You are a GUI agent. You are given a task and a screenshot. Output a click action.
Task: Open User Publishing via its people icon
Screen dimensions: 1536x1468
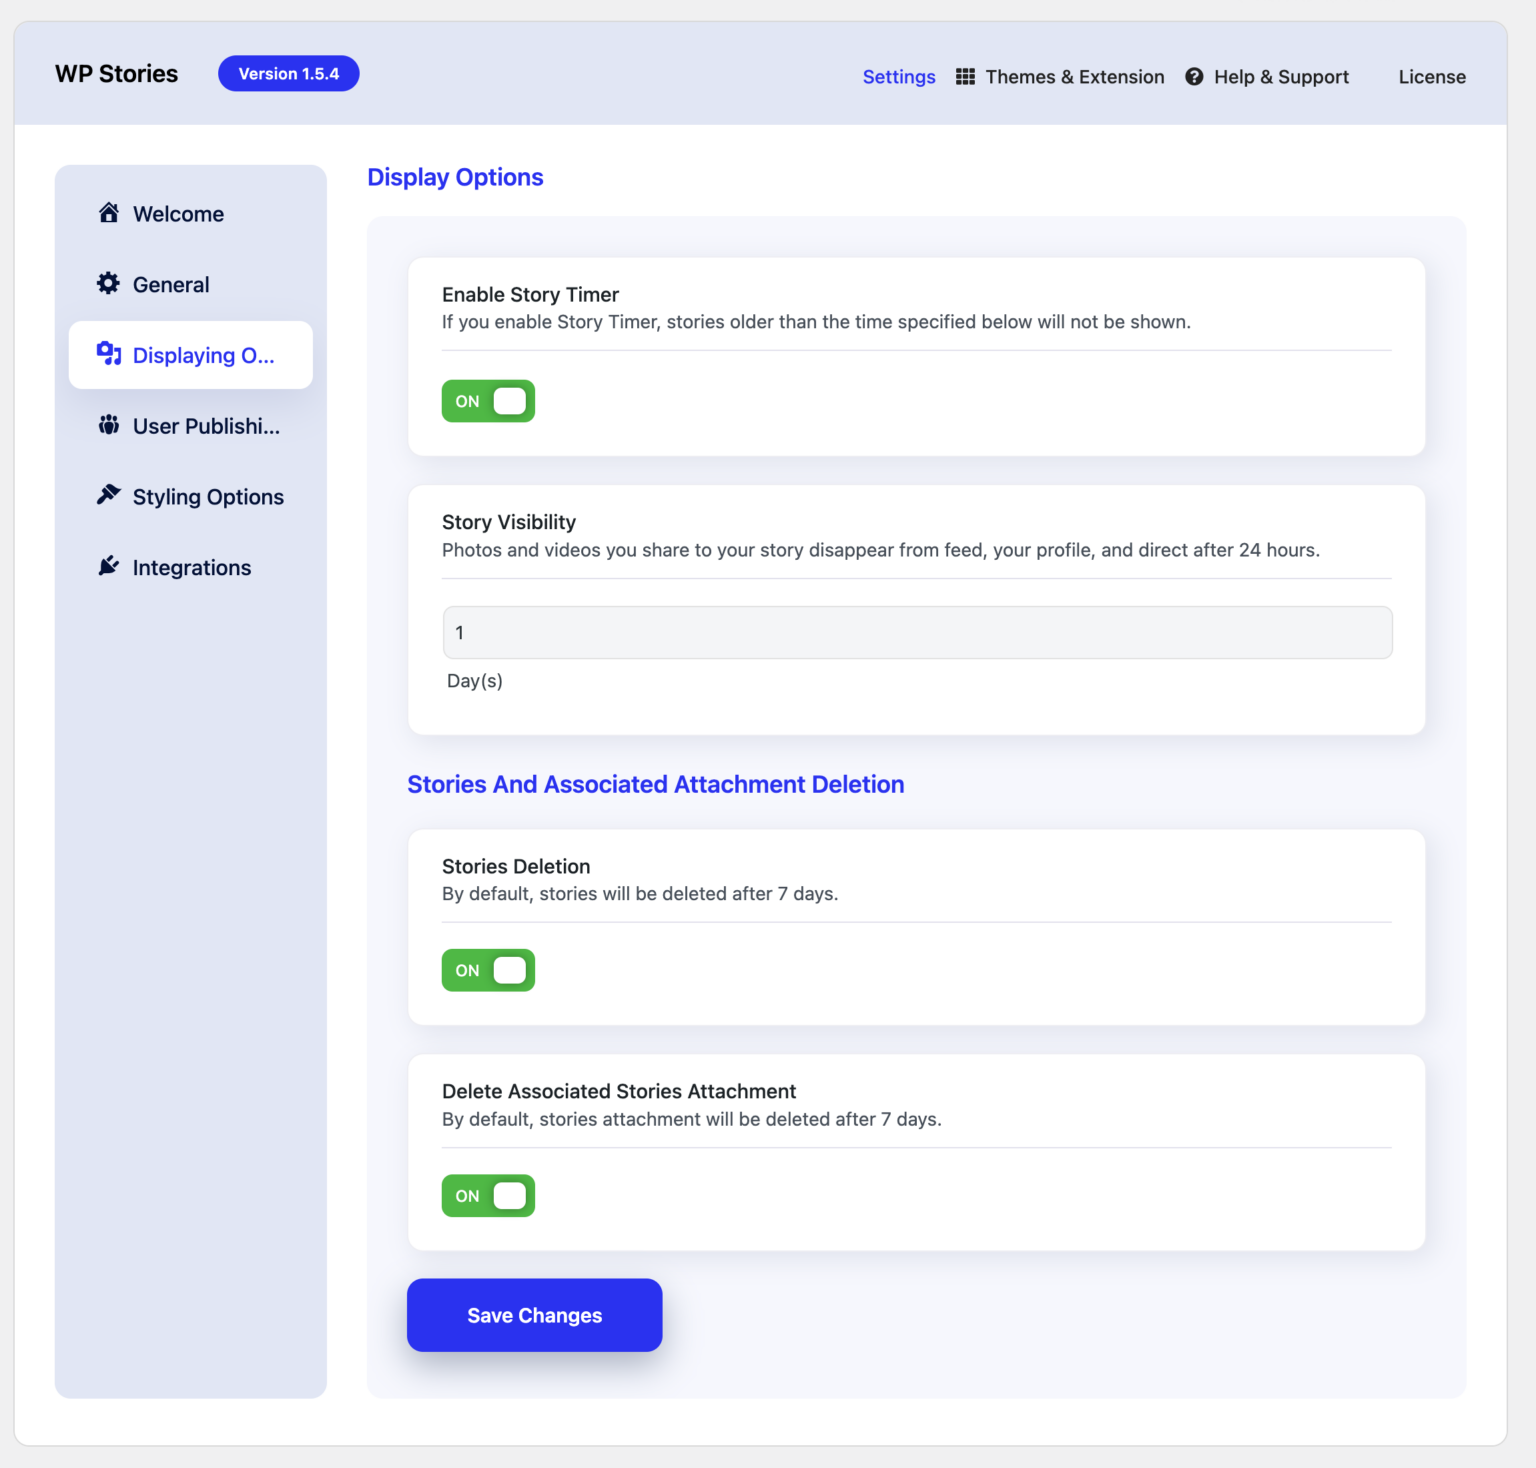(109, 425)
